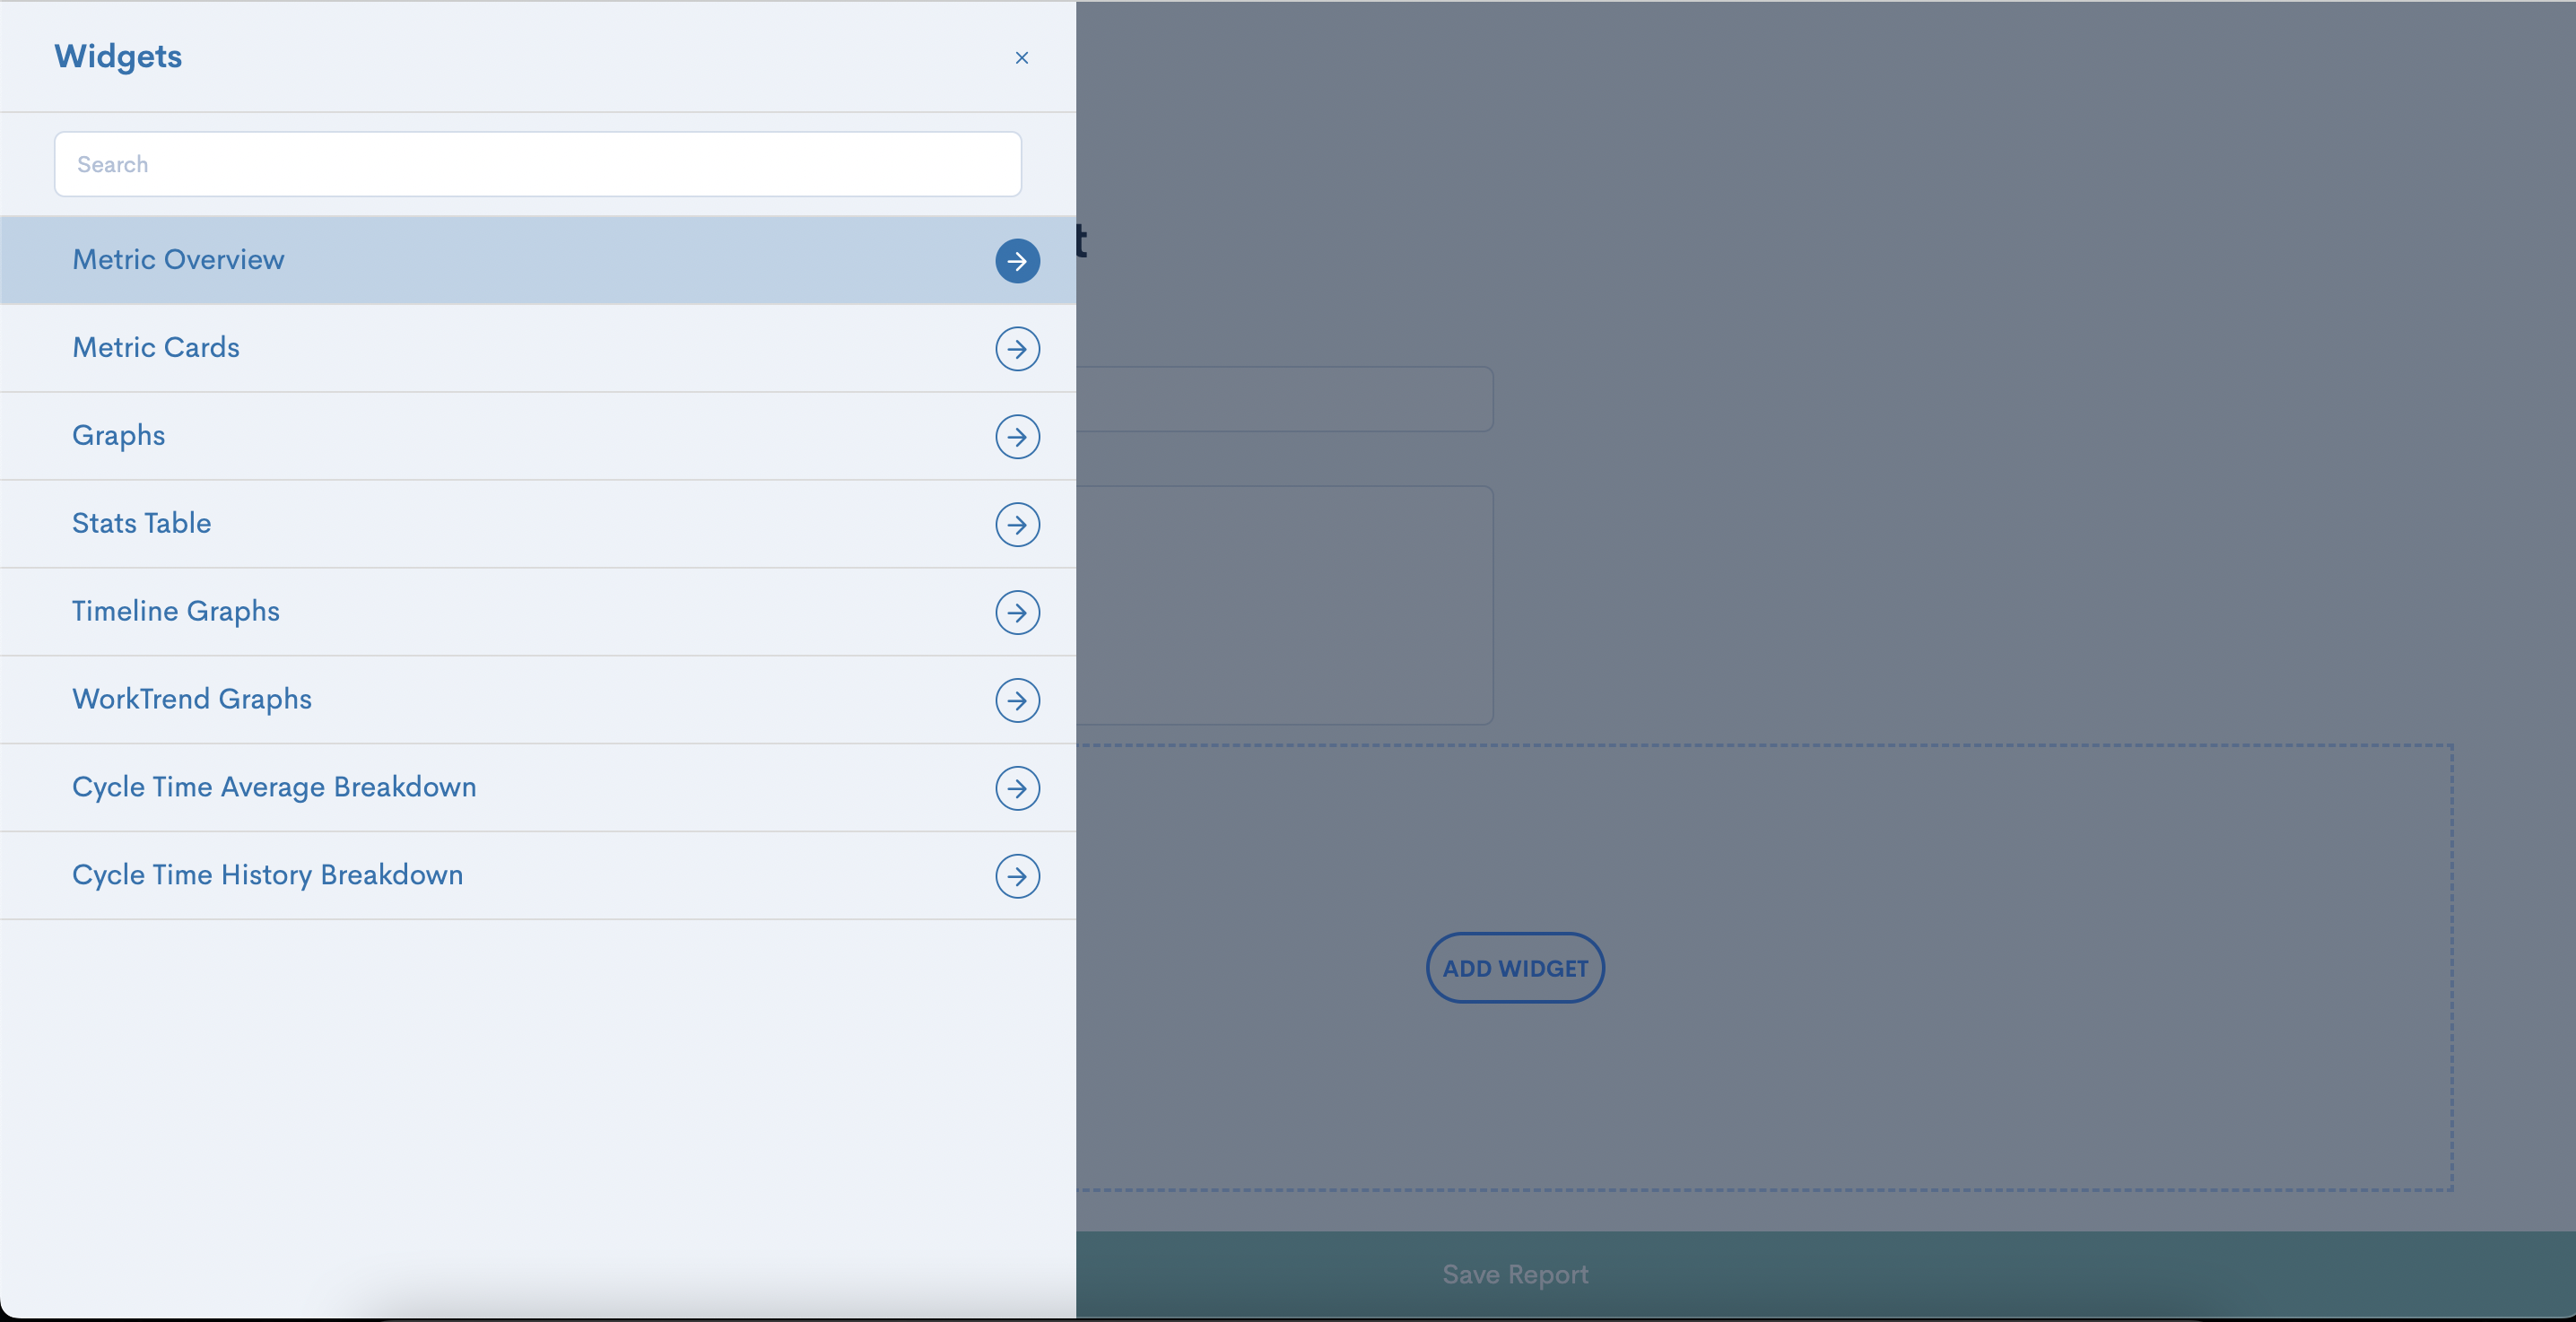Click arrow icon for Cycle Time Average Breakdown

pos(1017,788)
